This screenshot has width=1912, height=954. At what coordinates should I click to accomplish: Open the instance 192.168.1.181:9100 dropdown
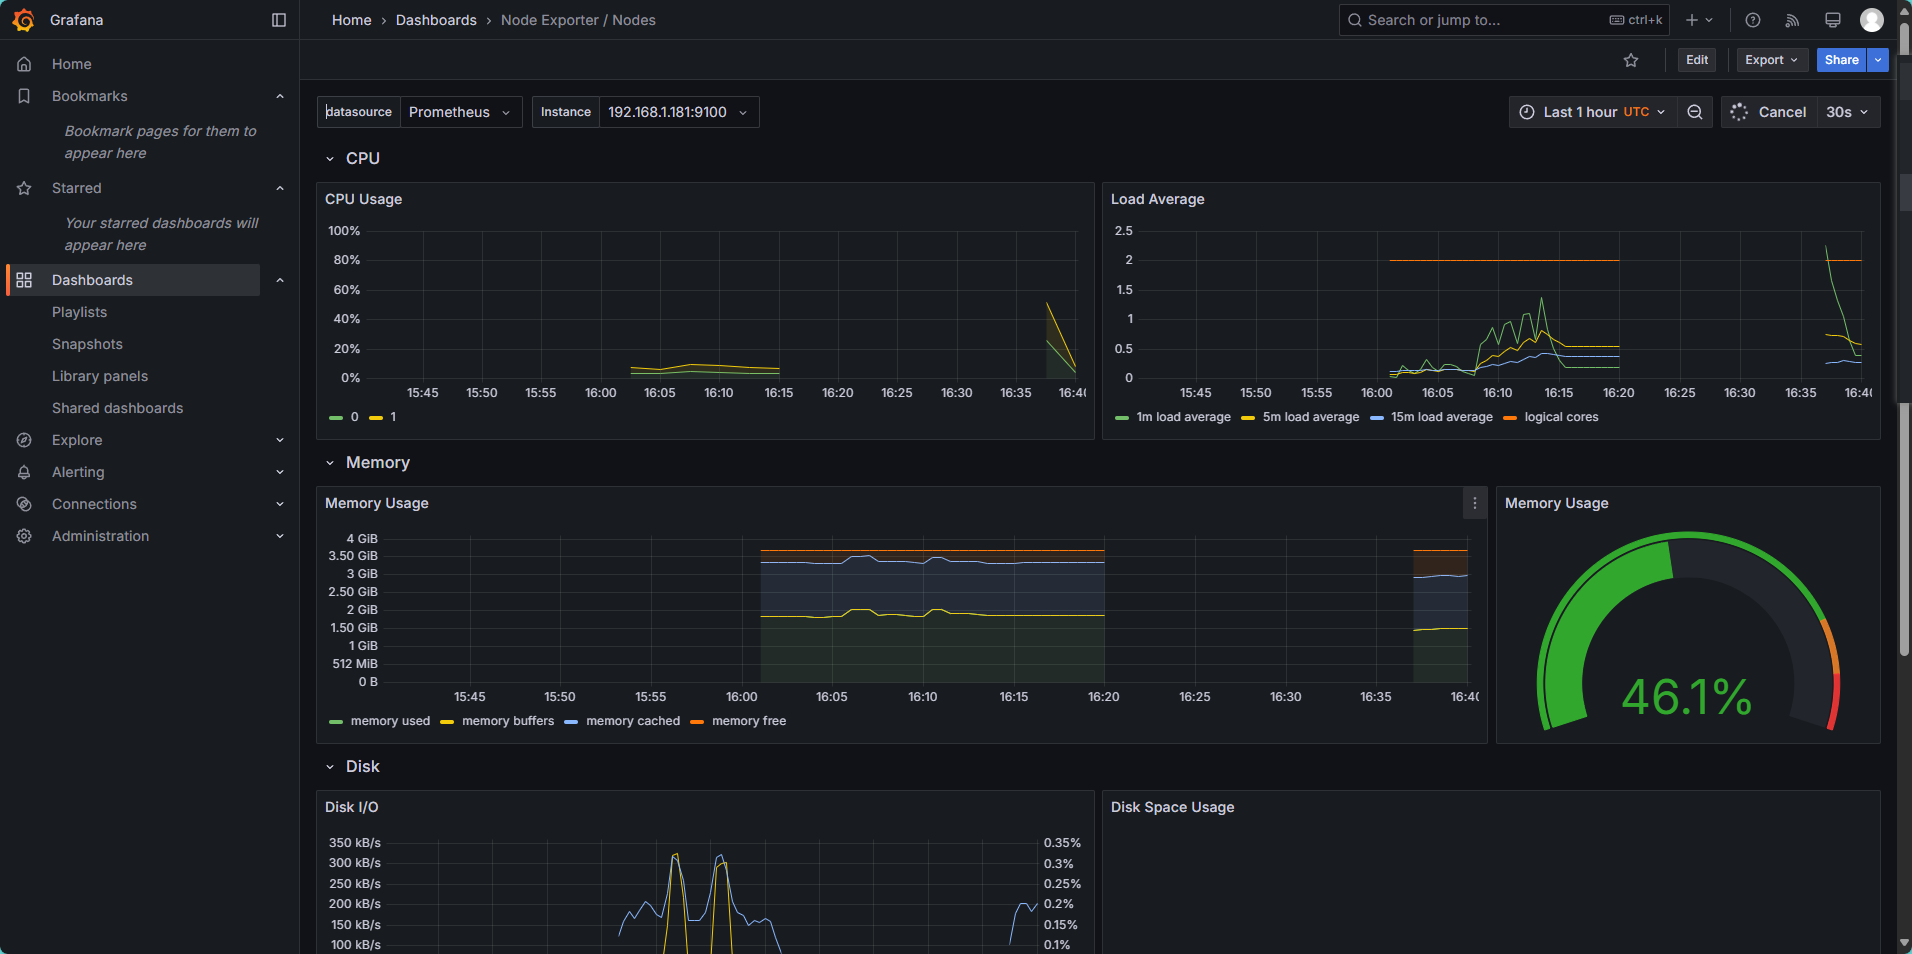tap(678, 112)
